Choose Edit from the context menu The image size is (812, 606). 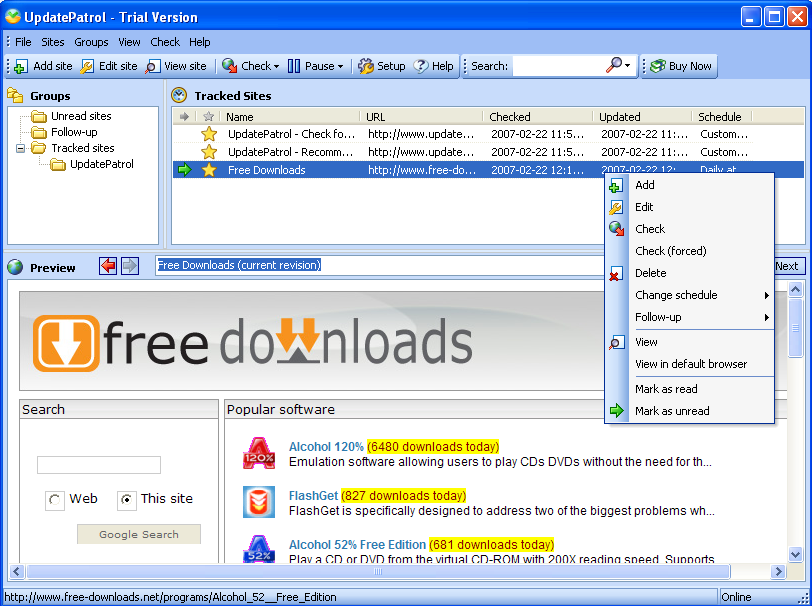[x=690, y=207]
